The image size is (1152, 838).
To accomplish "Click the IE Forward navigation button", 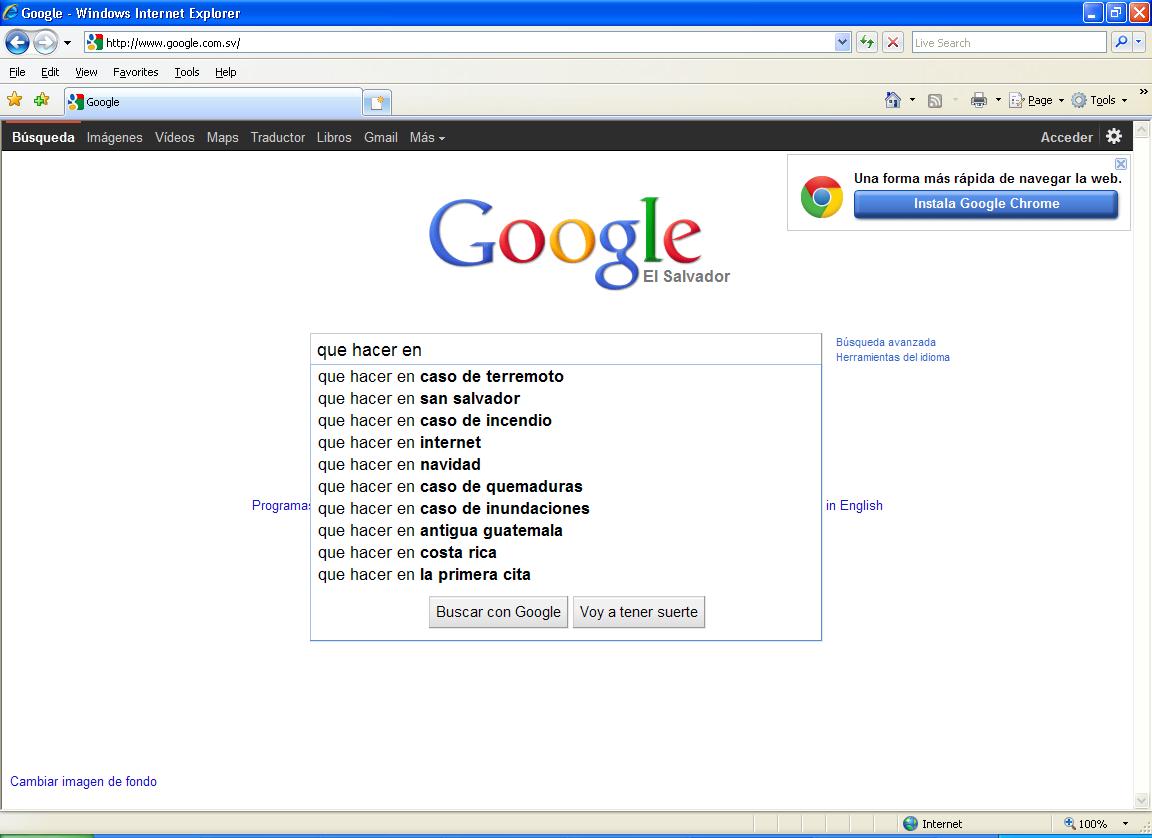I will click(x=46, y=43).
